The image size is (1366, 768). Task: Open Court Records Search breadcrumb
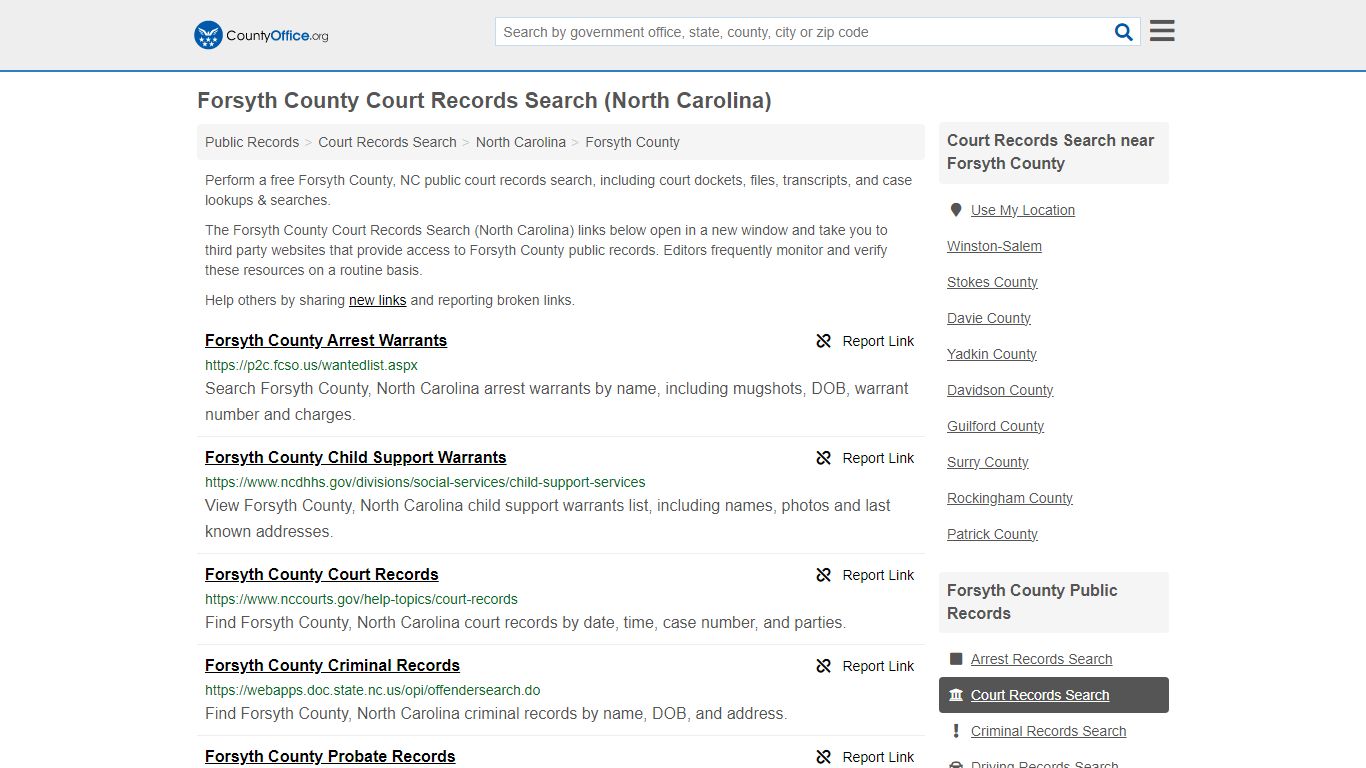[387, 142]
